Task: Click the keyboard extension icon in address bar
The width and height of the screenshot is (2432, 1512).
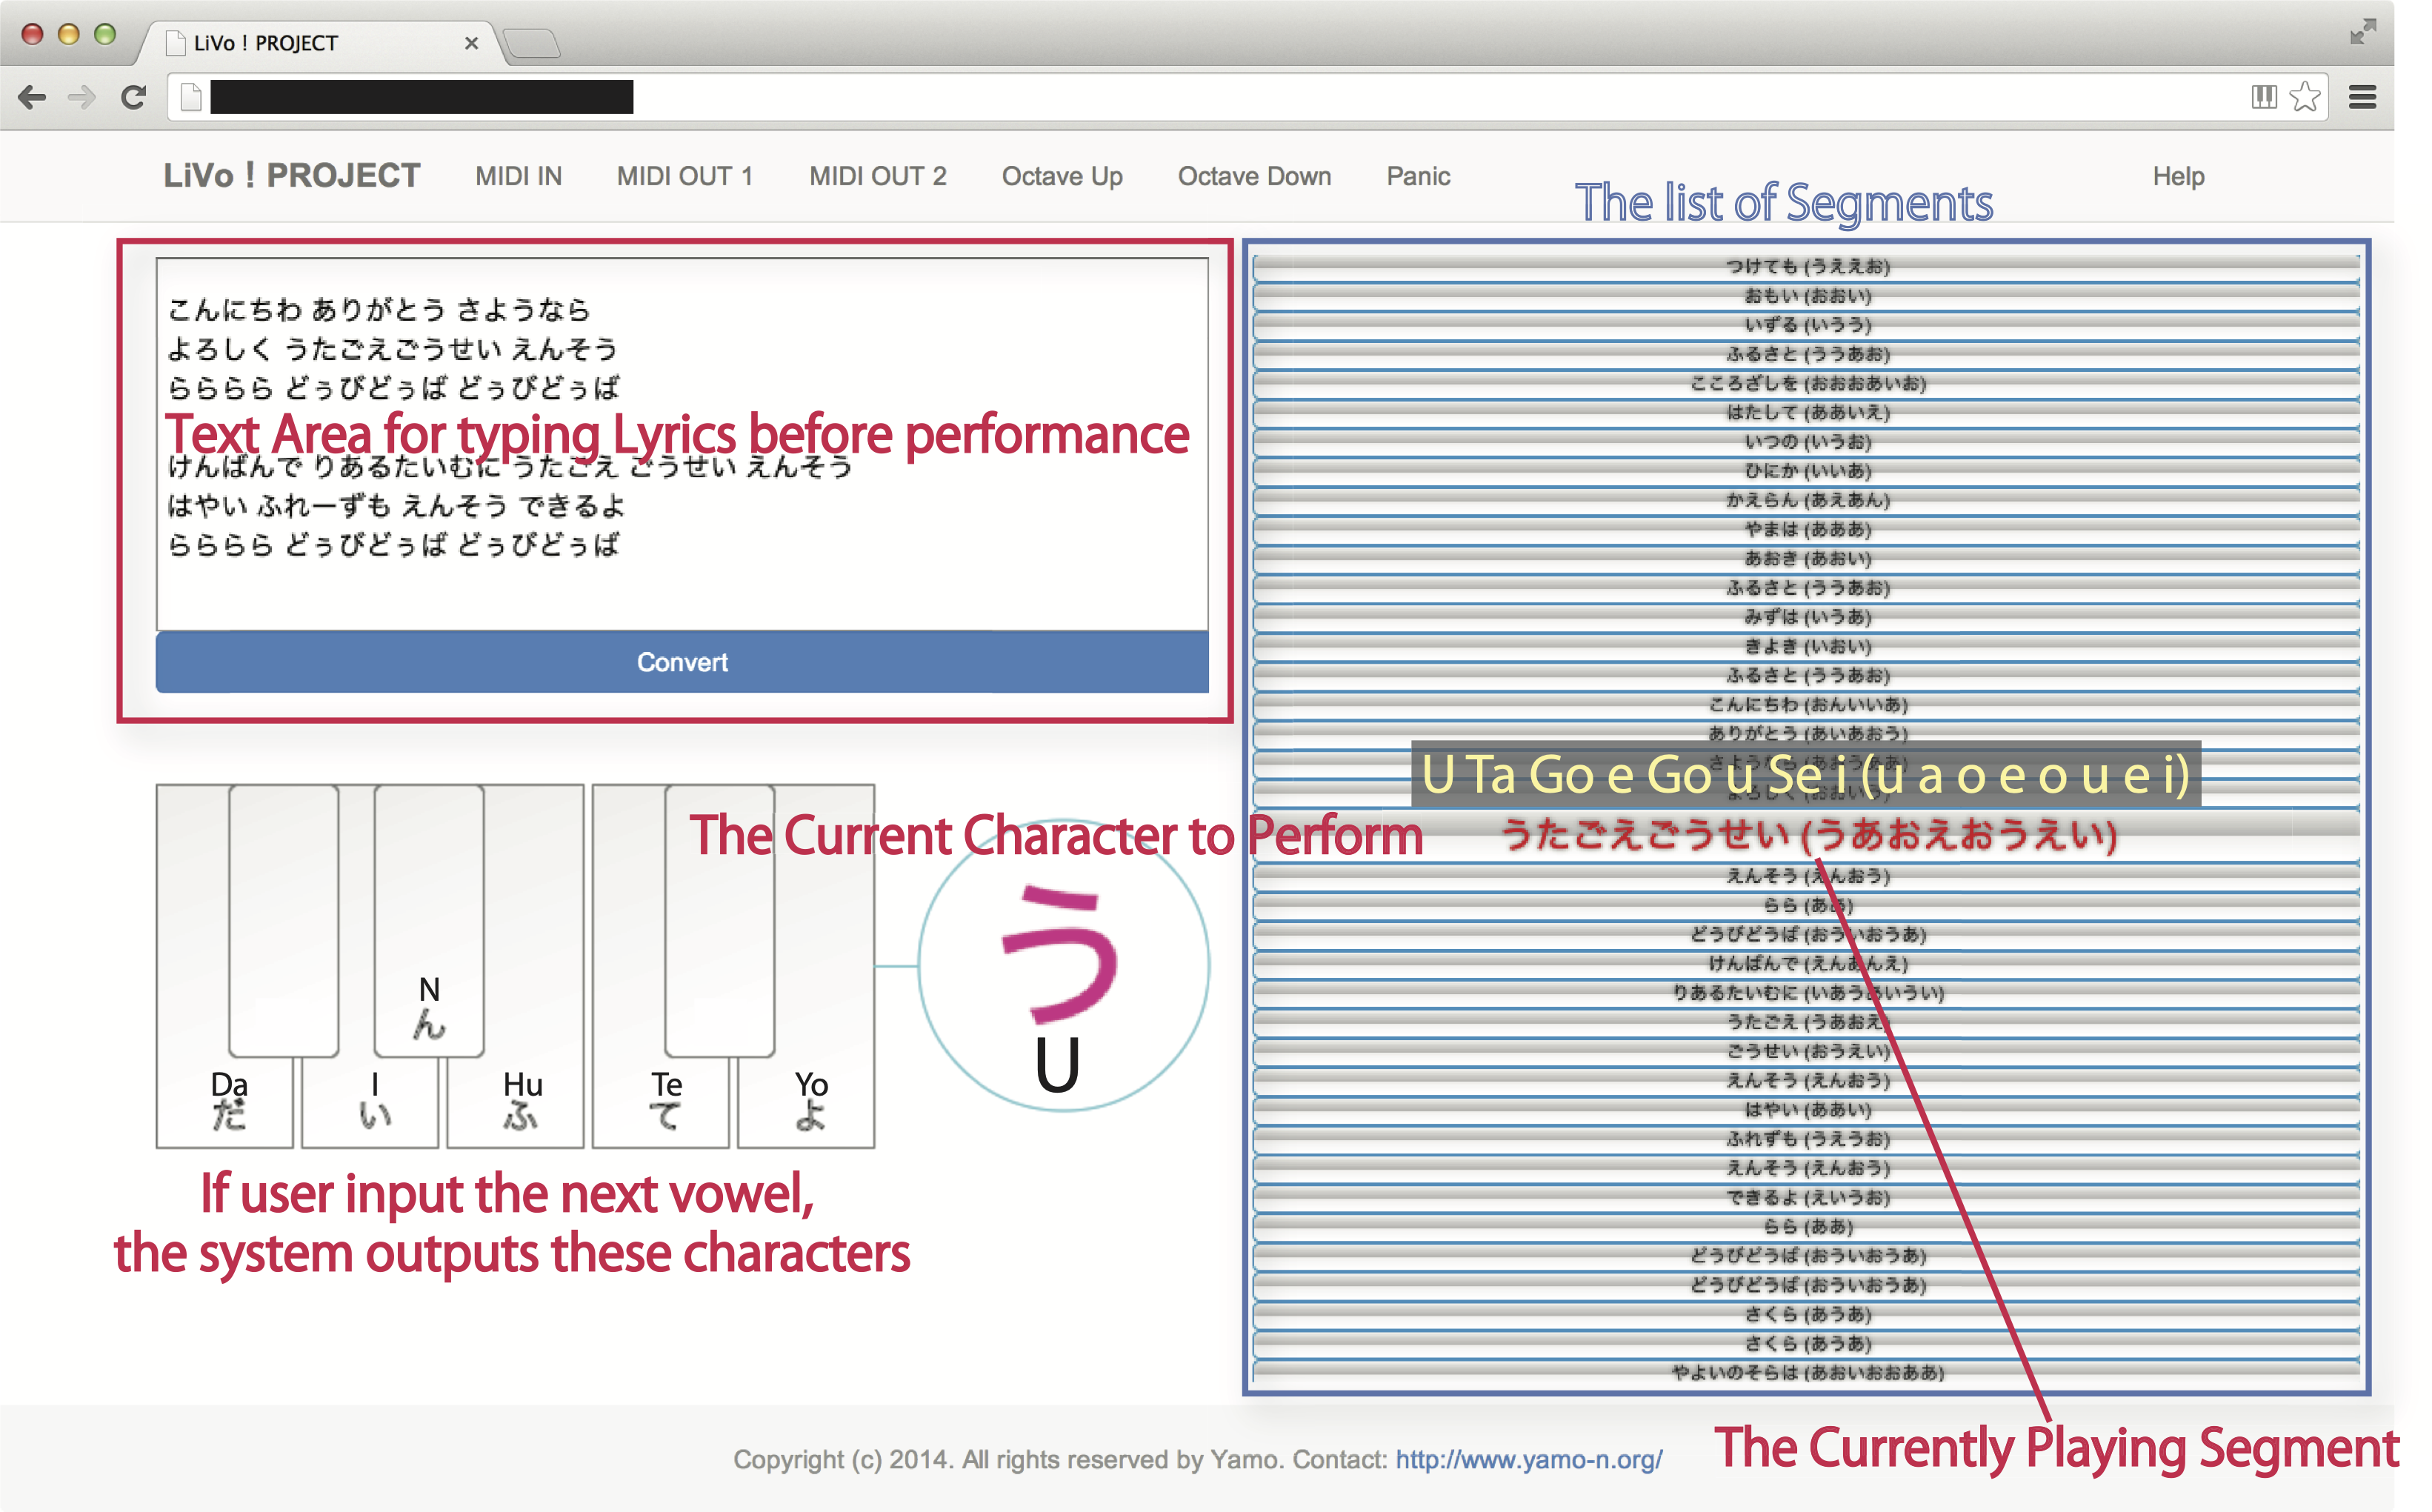Action: [x=2264, y=97]
